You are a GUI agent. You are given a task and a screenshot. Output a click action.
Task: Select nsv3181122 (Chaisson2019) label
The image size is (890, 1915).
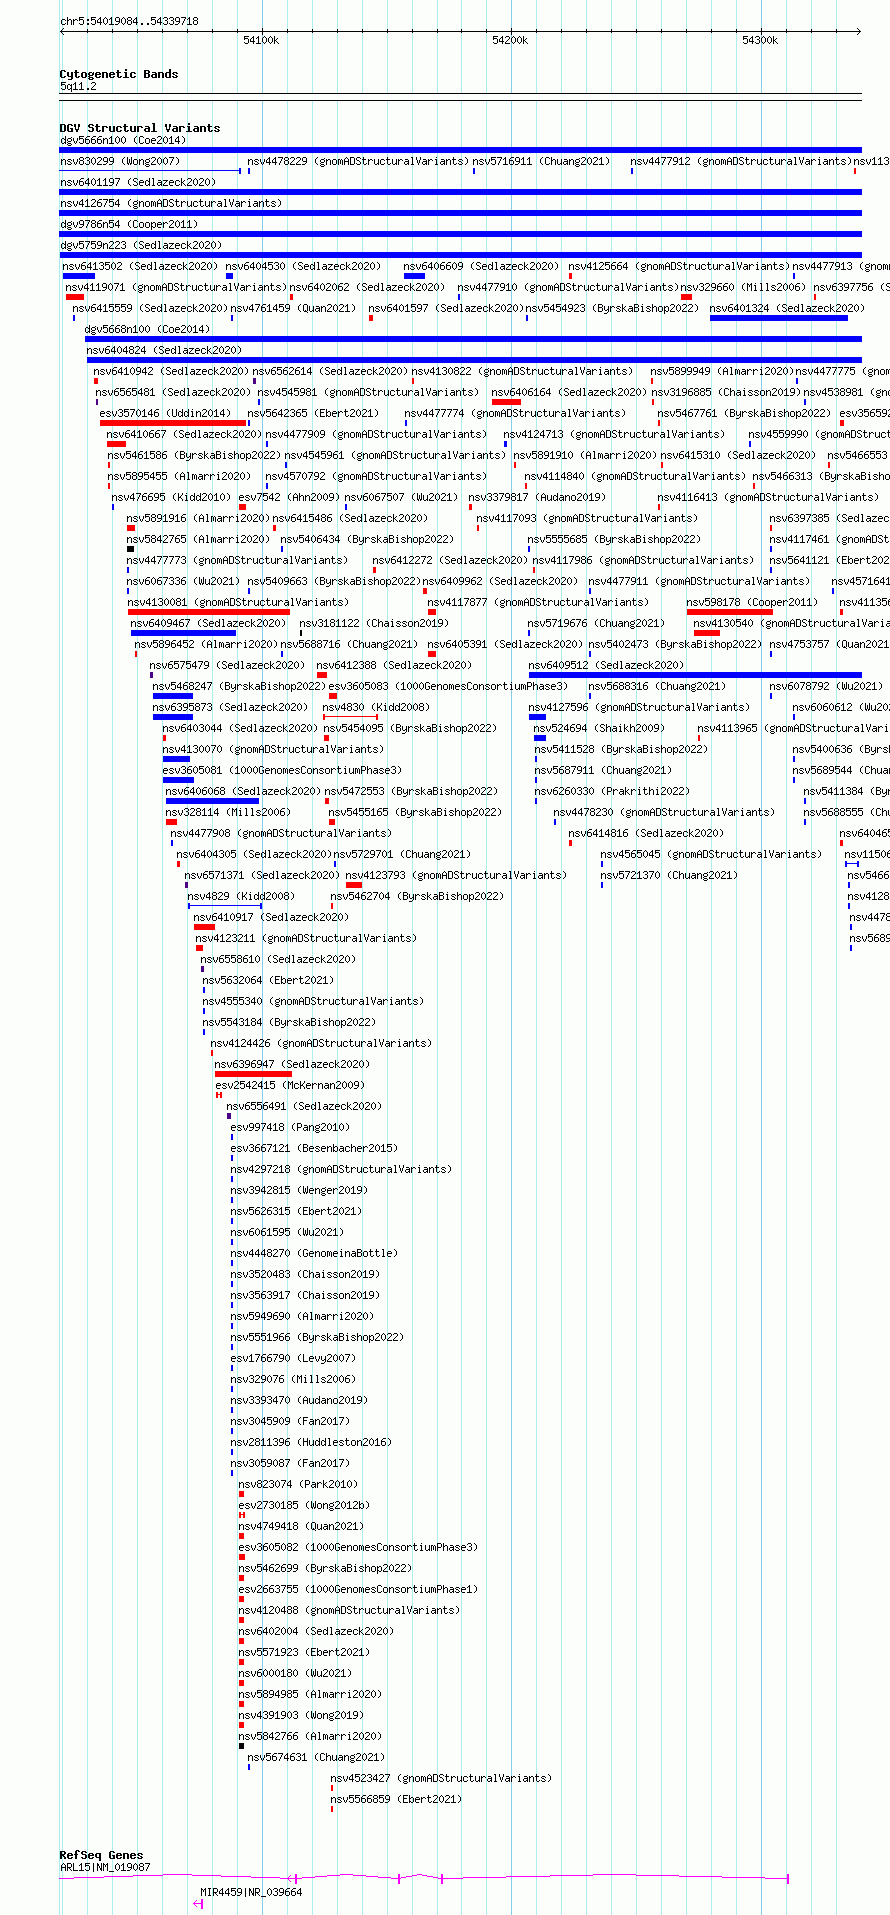[x=374, y=623]
